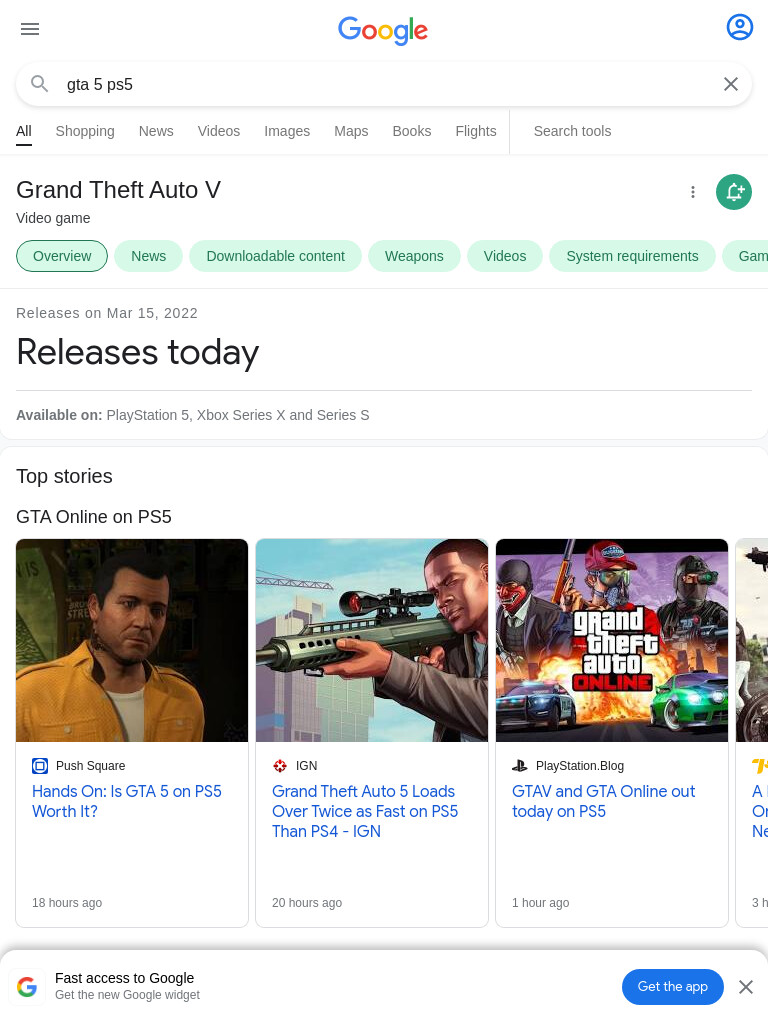
Task: Click the GTA Online on PS5 heading
Action: pos(94,517)
